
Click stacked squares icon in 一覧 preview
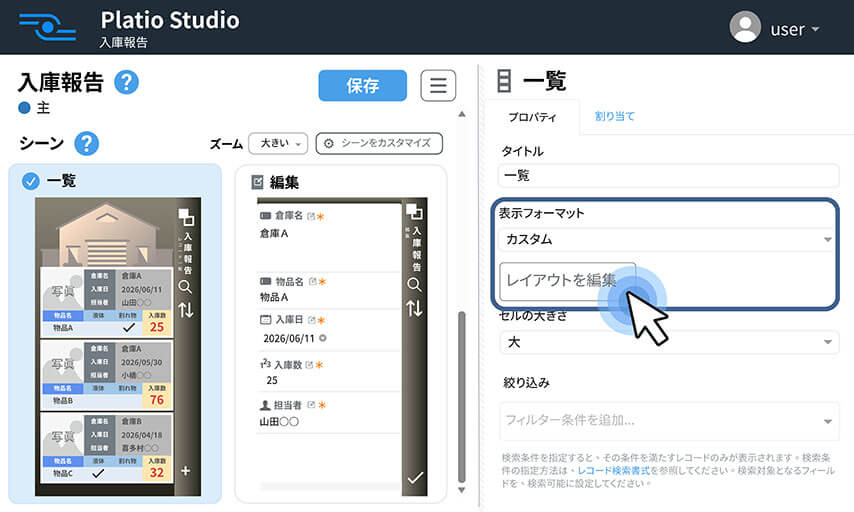coord(186,217)
